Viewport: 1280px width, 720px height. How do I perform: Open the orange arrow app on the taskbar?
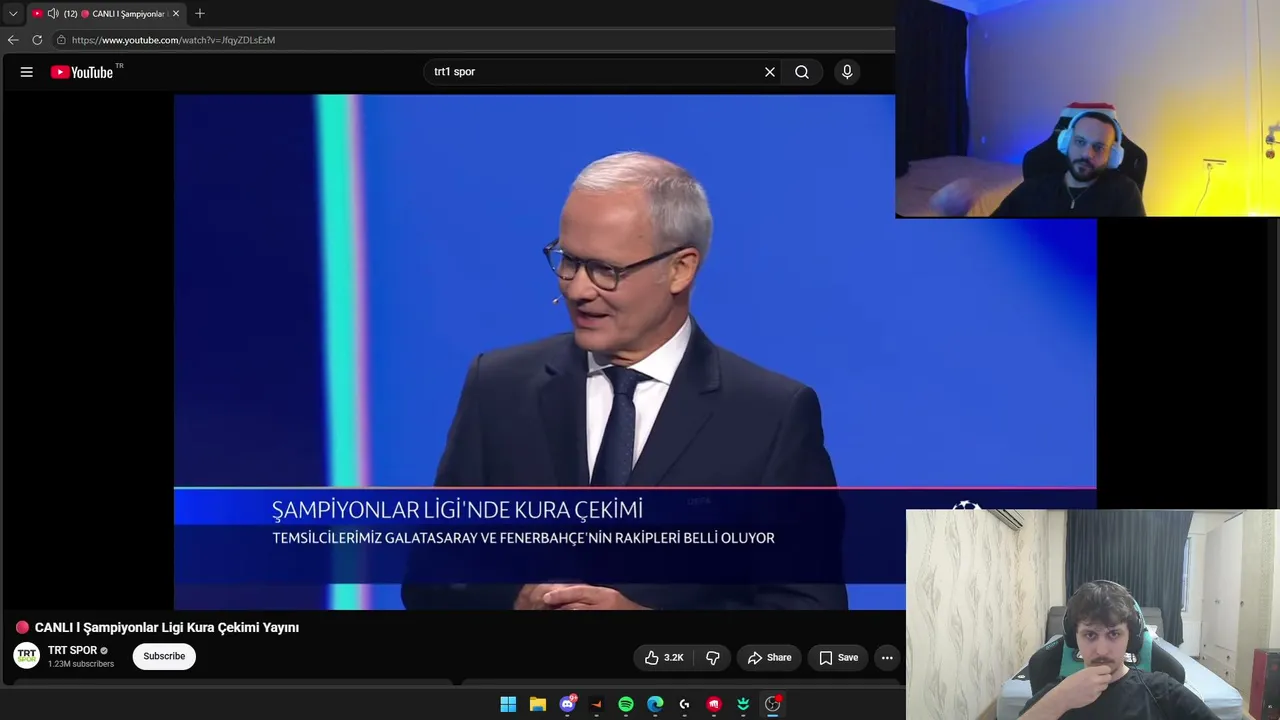[x=597, y=704]
